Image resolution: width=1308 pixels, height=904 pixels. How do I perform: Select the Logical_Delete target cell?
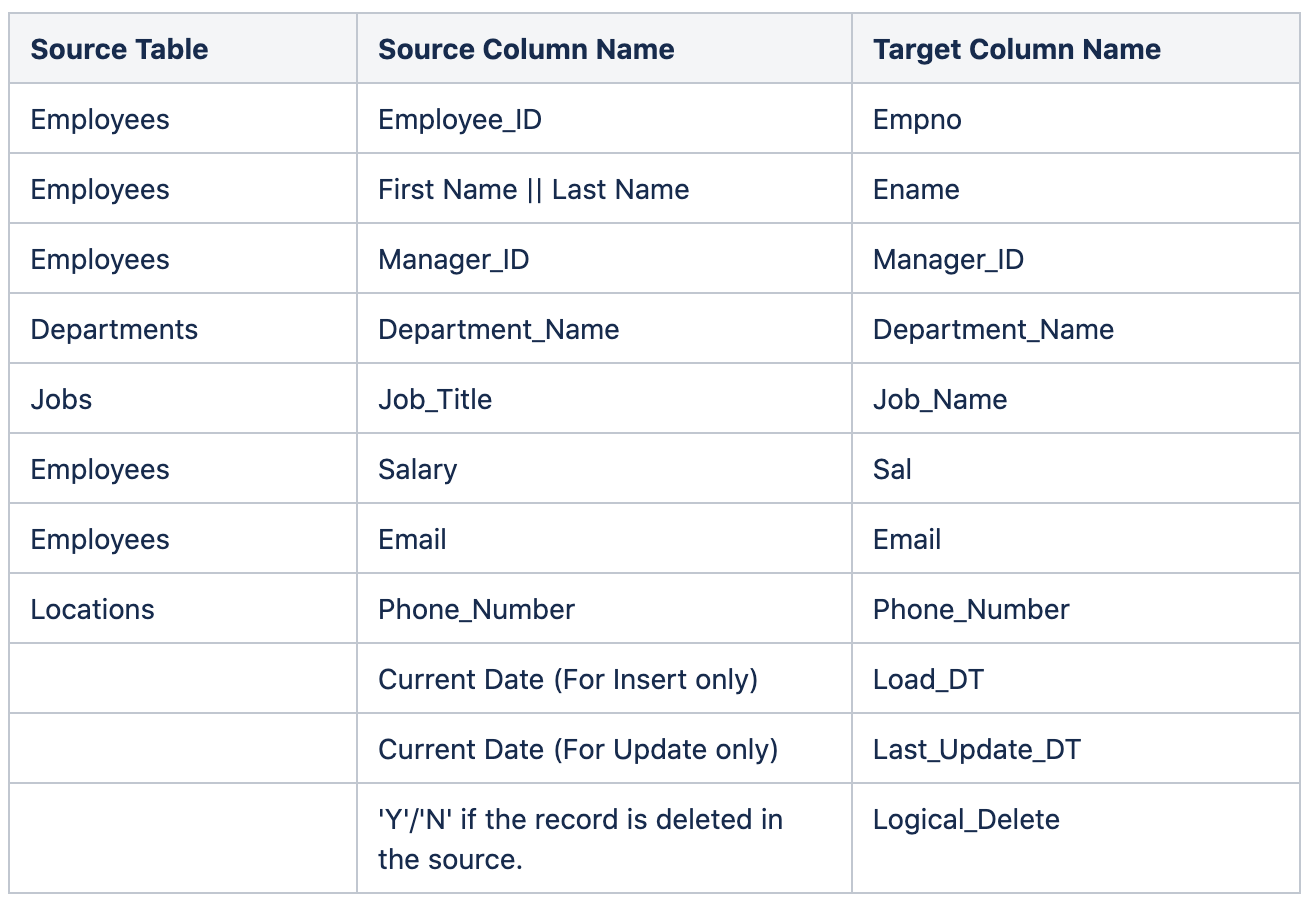click(x=965, y=819)
